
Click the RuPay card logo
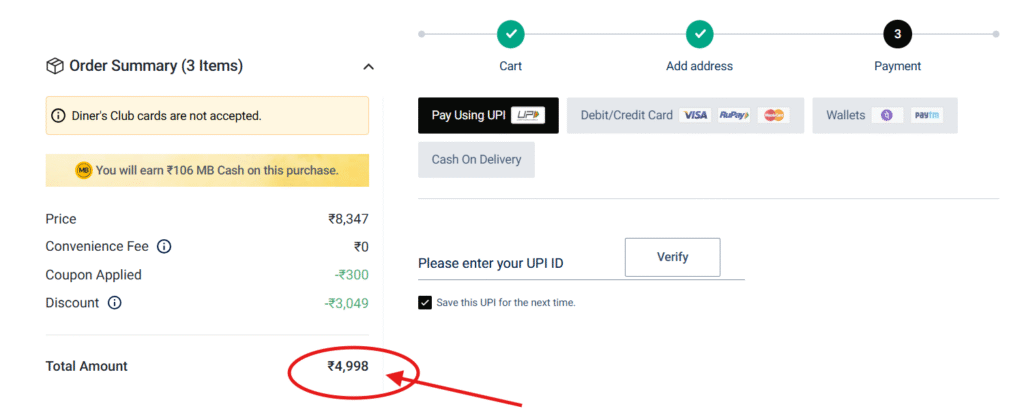point(735,116)
